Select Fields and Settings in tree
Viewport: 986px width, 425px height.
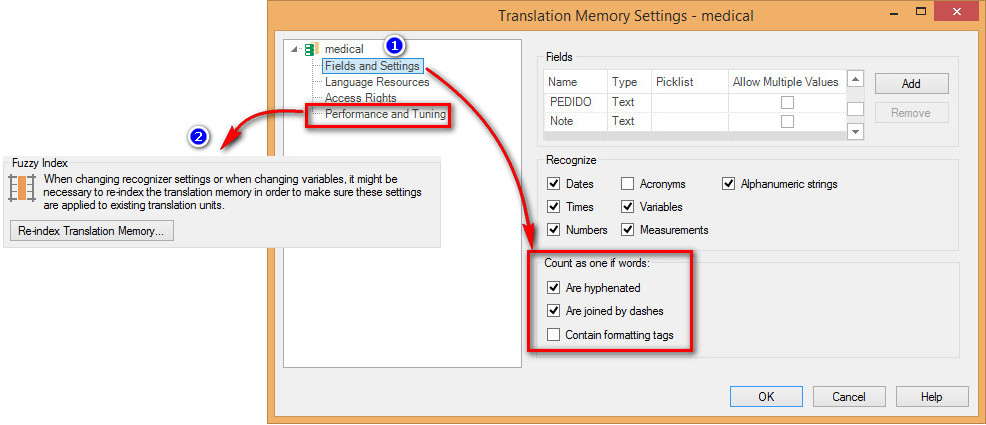[x=372, y=66]
